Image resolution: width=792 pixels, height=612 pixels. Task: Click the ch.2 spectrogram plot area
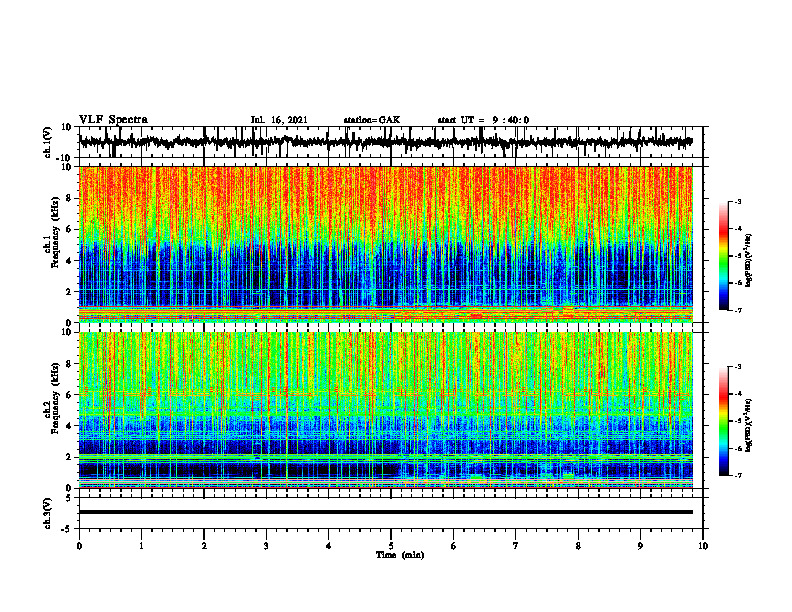tap(385, 410)
